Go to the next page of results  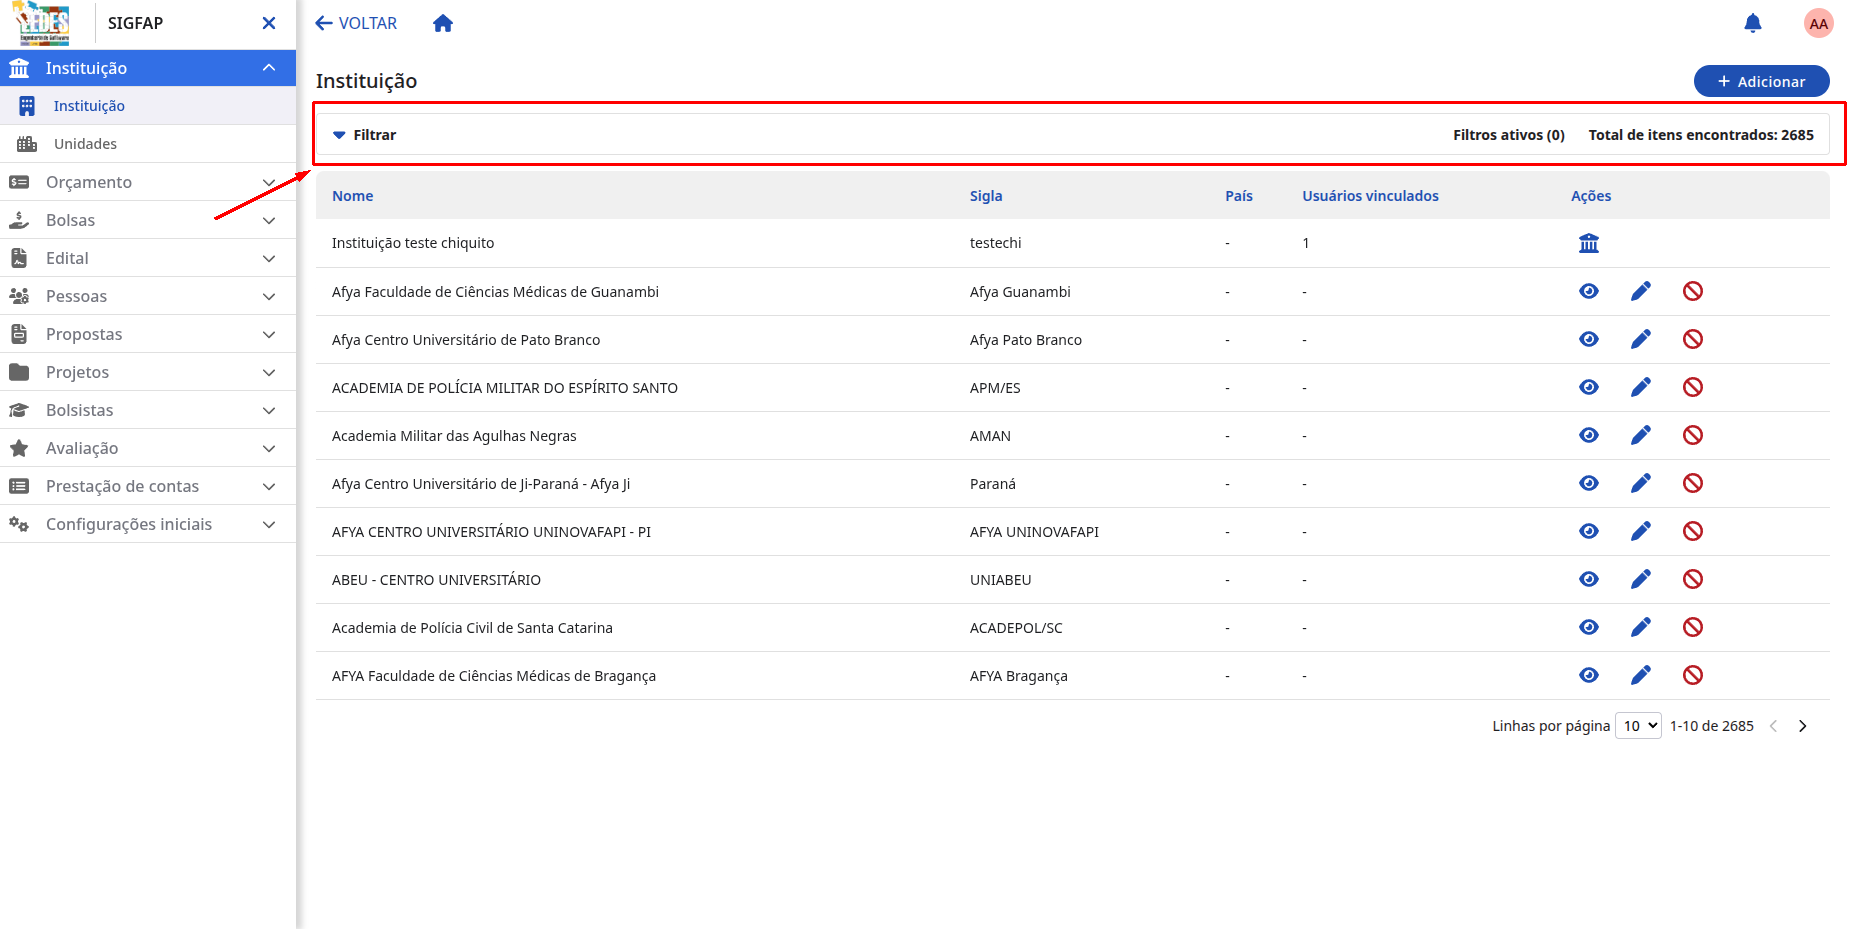[x=1802, y=726]
